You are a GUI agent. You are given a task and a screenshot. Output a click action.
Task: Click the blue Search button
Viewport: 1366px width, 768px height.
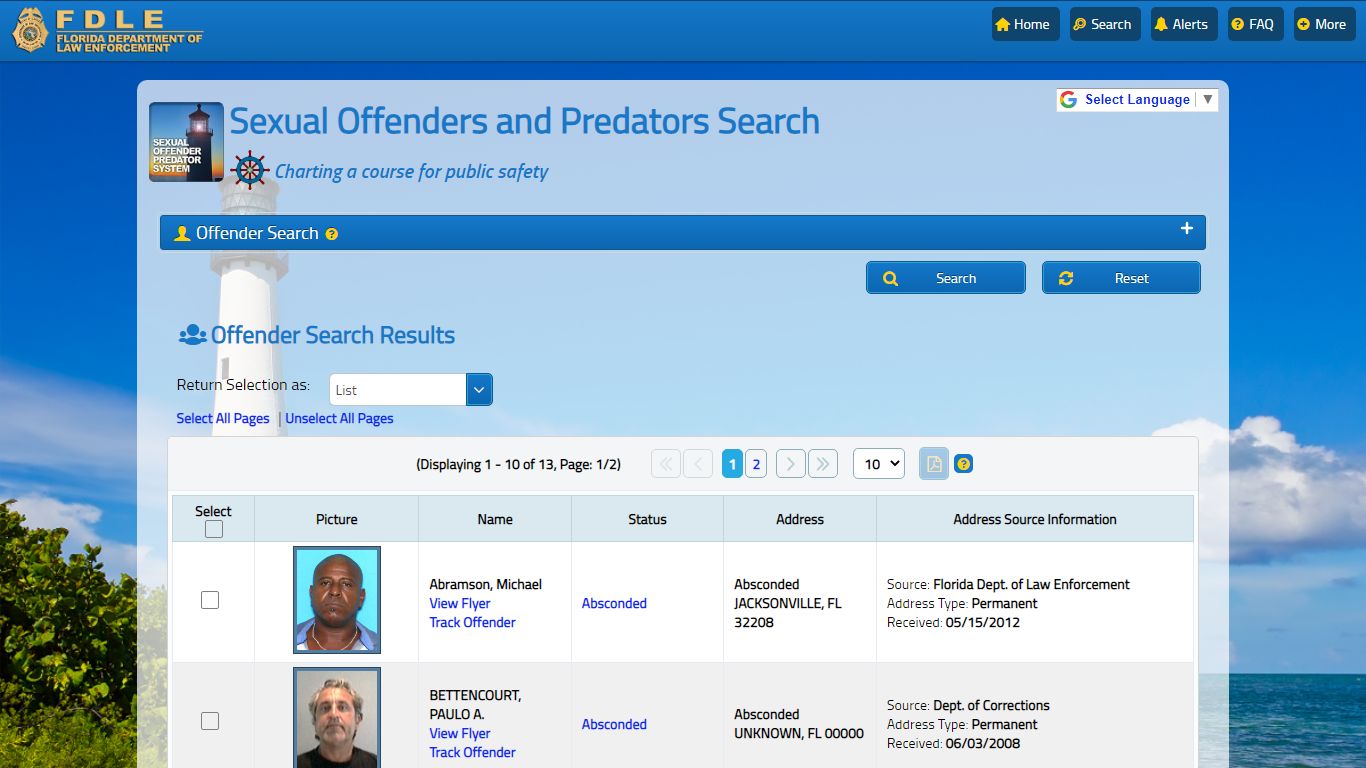(x=945, y=278)
